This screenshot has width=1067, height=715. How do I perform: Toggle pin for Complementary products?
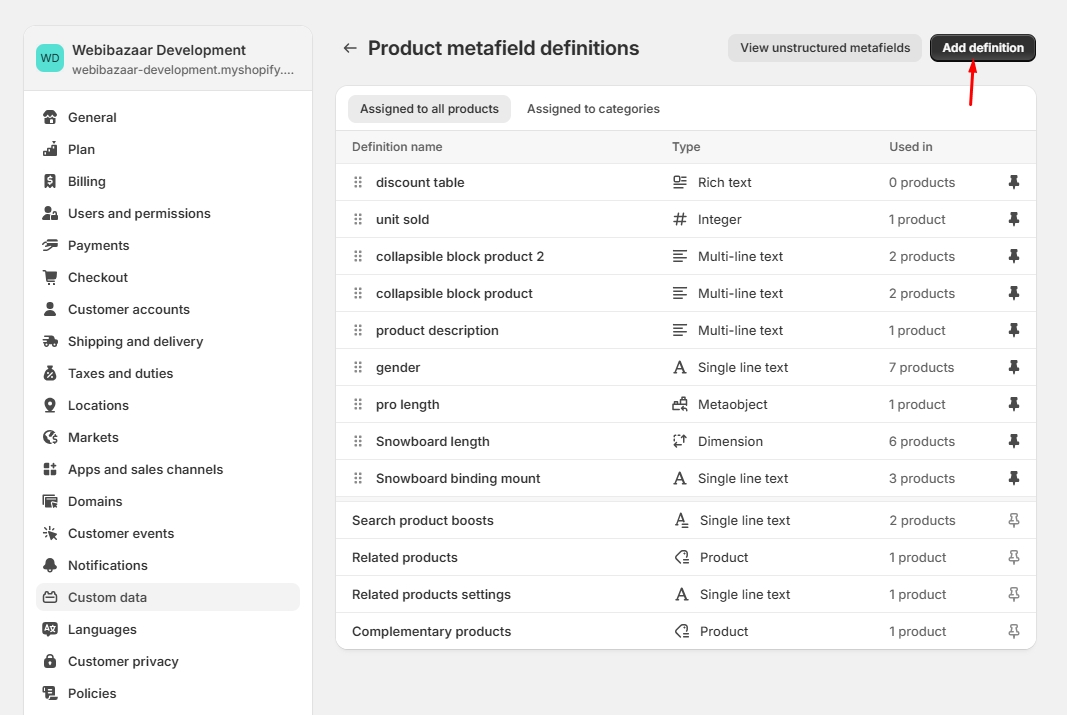pos(1014,632)
